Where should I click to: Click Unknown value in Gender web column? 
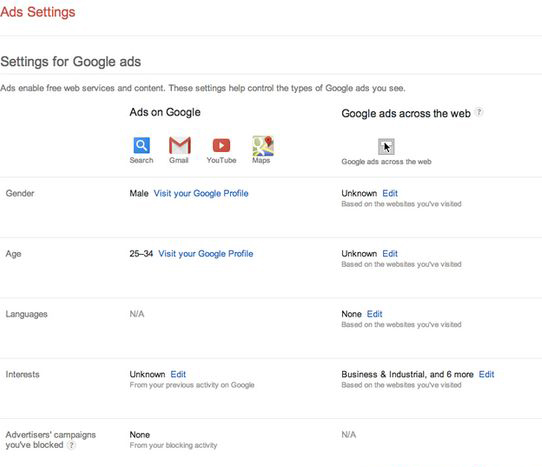click(x=359, y=193)
